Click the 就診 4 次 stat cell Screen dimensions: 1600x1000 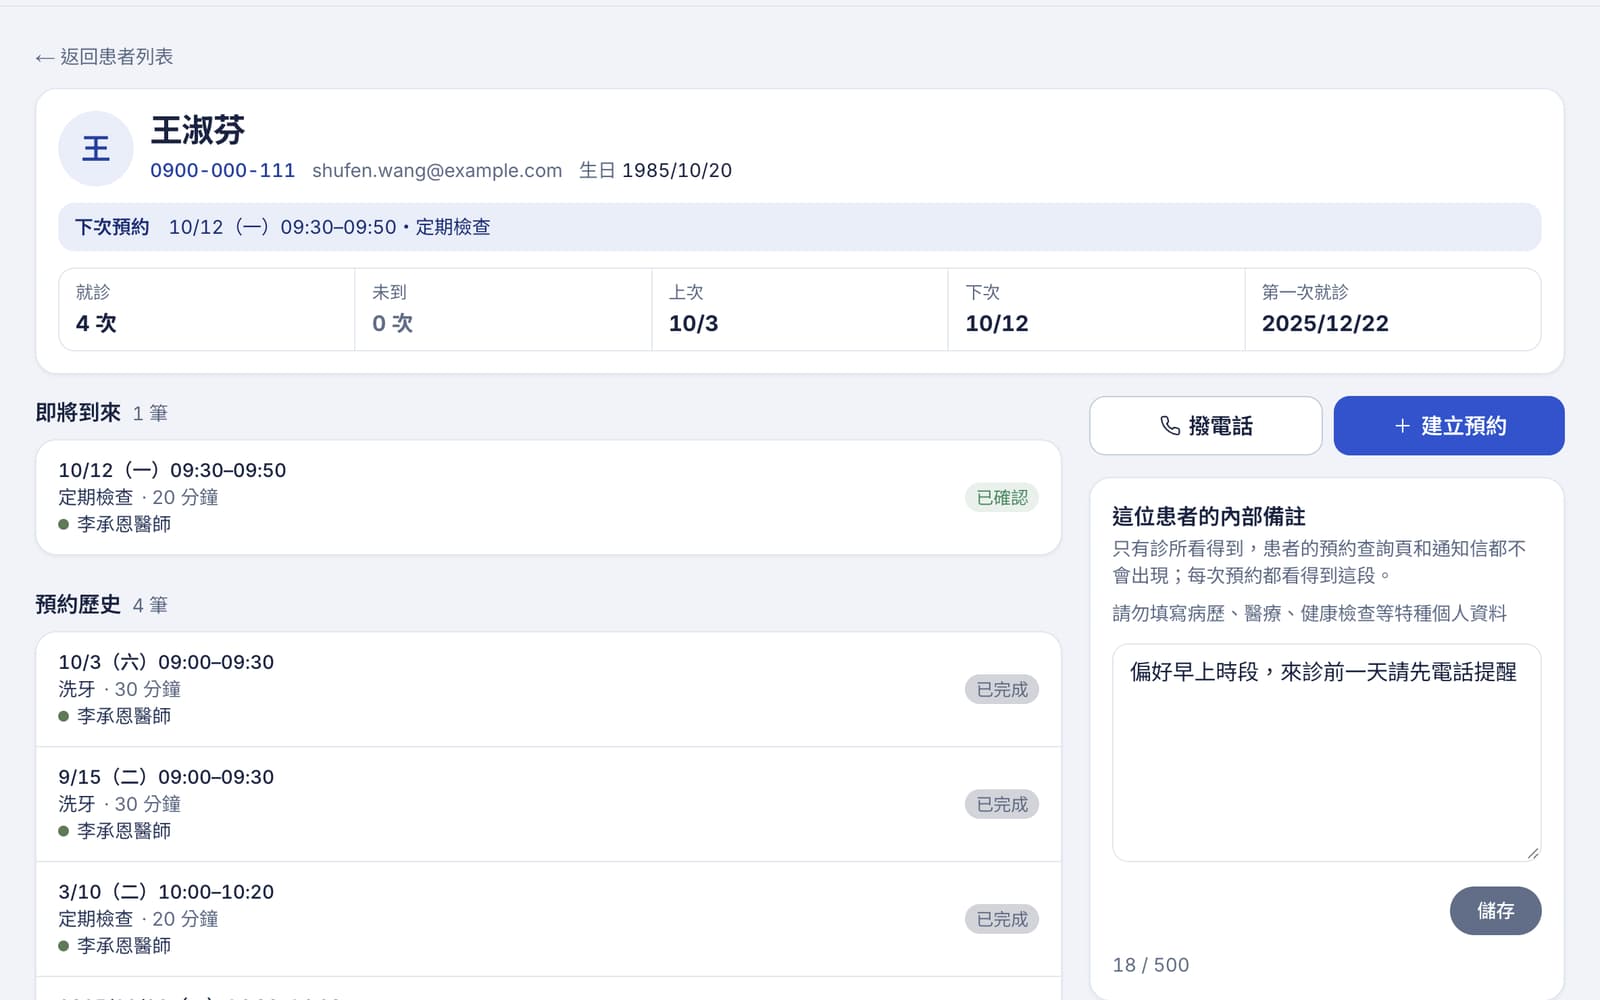(x=207, y=309)
